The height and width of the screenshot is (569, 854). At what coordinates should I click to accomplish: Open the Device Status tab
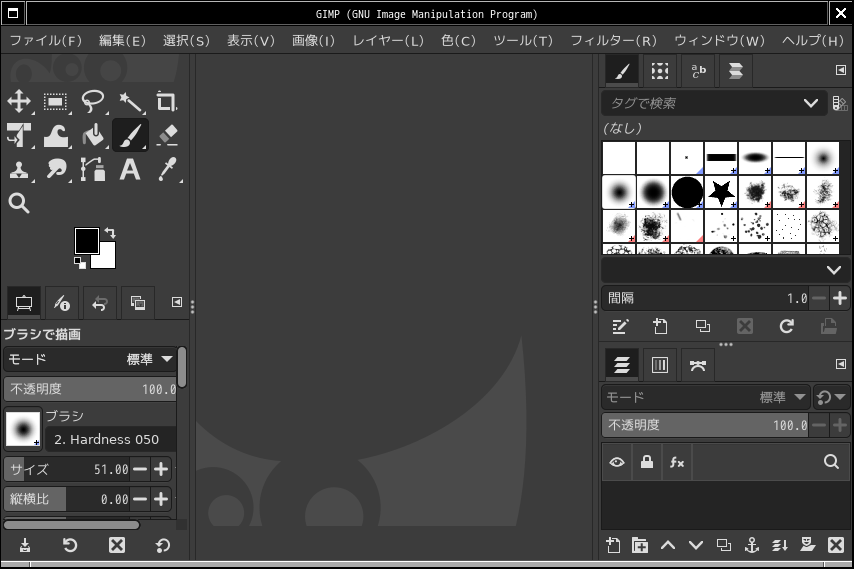[x=62, y=303]
